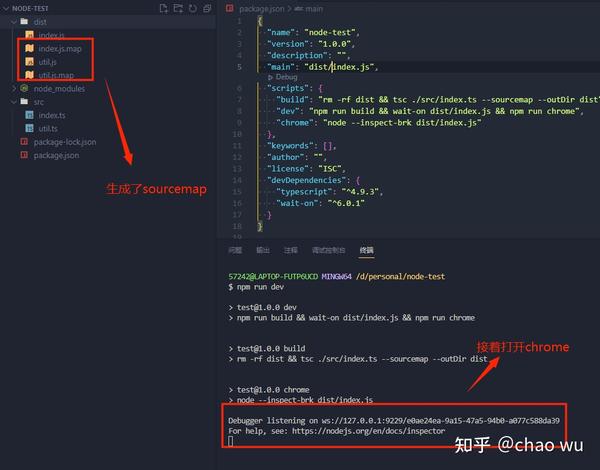Switch to the 输出 (Output) panel tab
This screenshot has height=470, width=600.
(x=262, y=250)
